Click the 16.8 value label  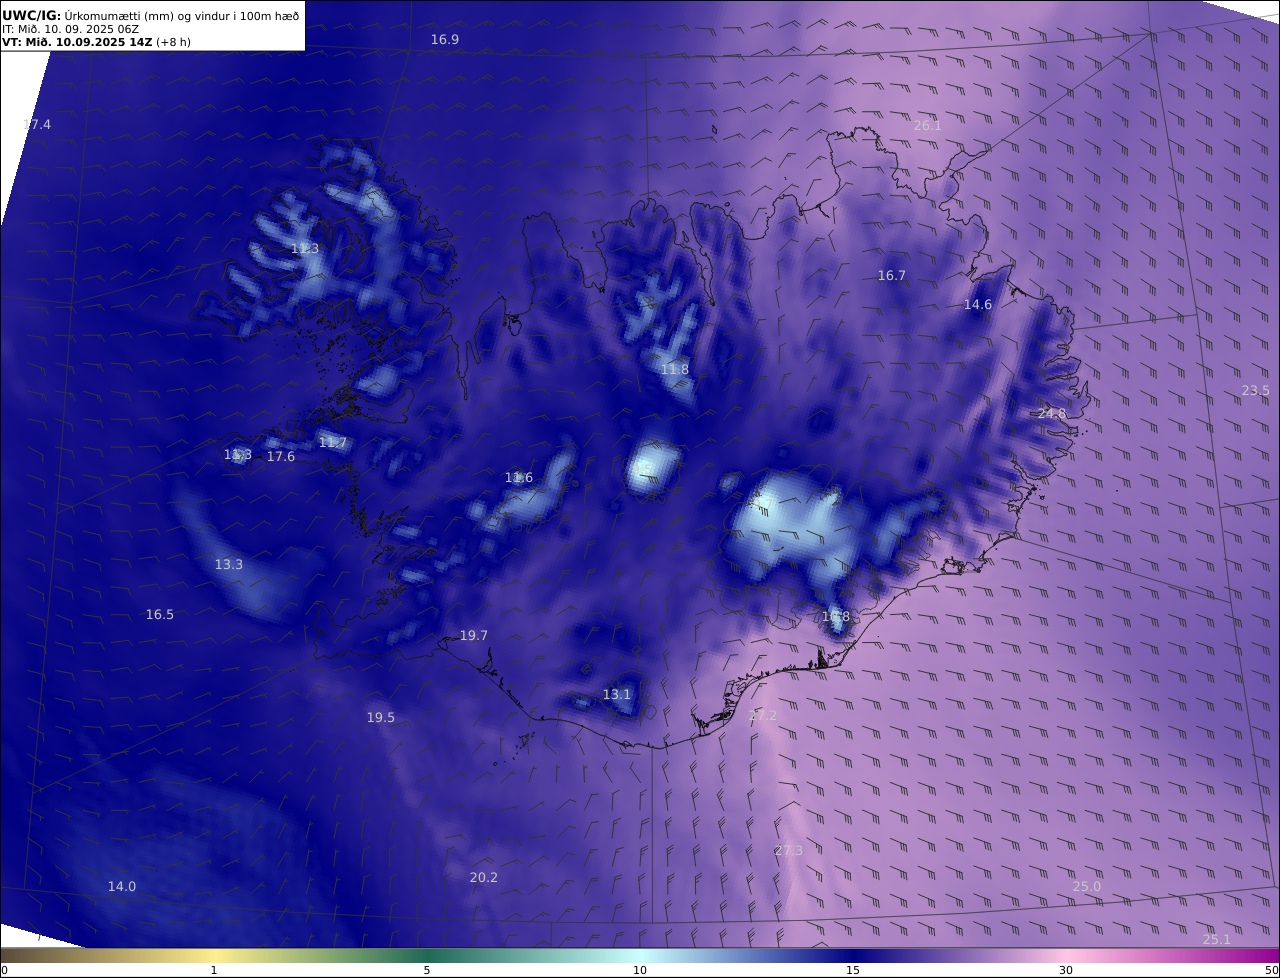[x=835, y=617]
